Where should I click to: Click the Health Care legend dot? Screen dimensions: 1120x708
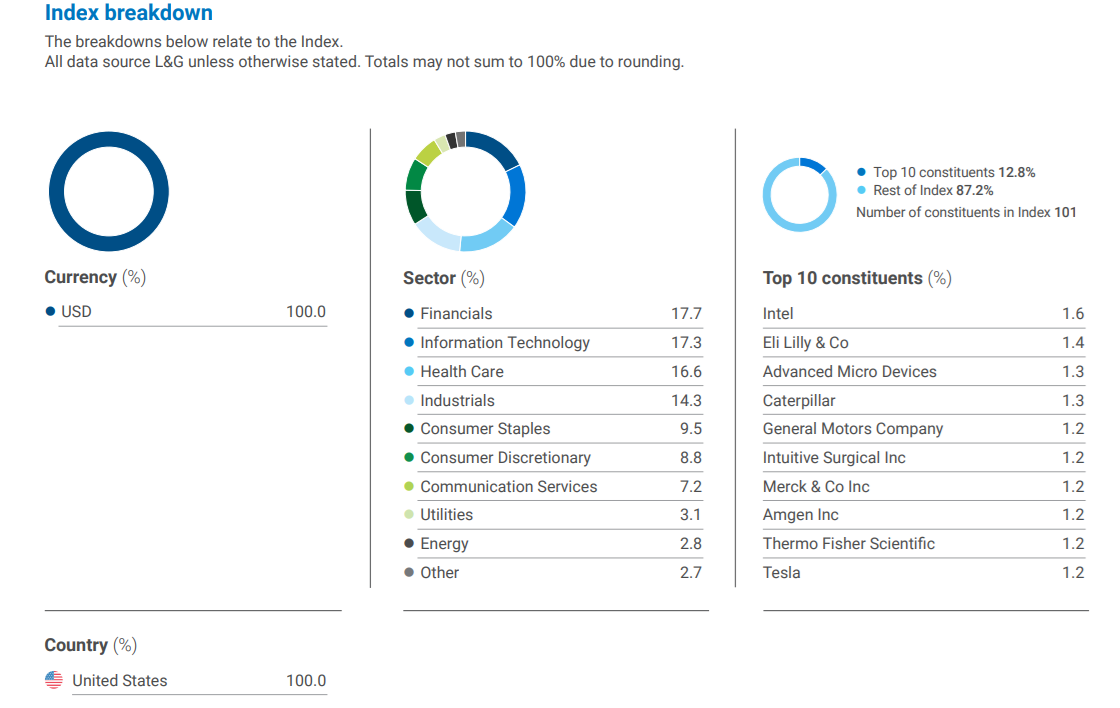tap(409, 371)
